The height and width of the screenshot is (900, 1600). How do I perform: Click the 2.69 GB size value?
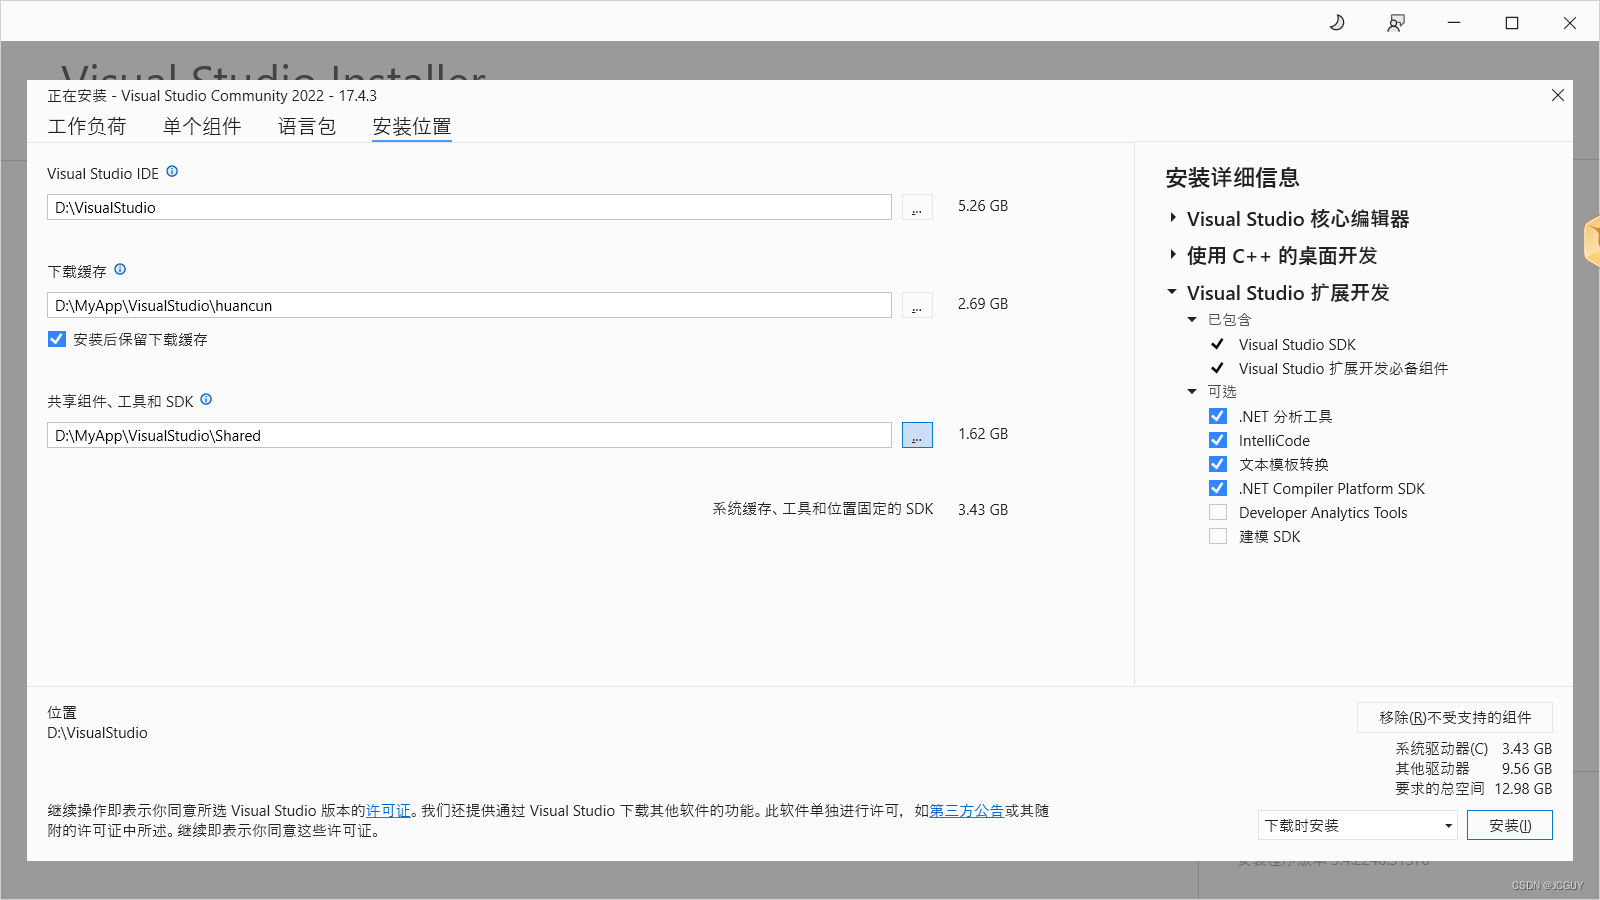[x=983, y=304]
